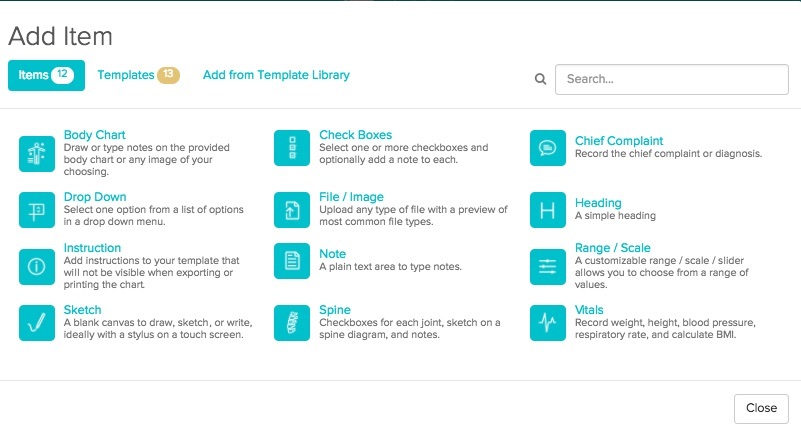Click the Spine diagram icon
Viewport: 801px width, 435px height.
292,323
